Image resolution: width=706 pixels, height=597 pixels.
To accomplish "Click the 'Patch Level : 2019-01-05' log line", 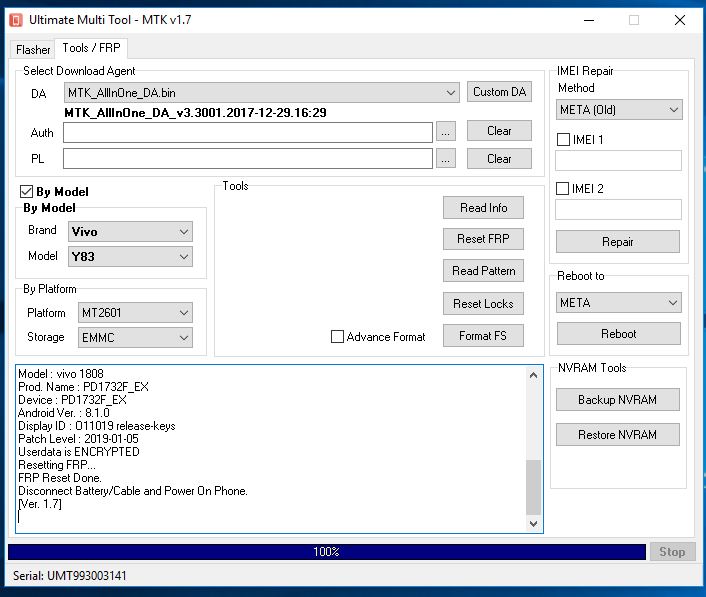I will 78,439.
